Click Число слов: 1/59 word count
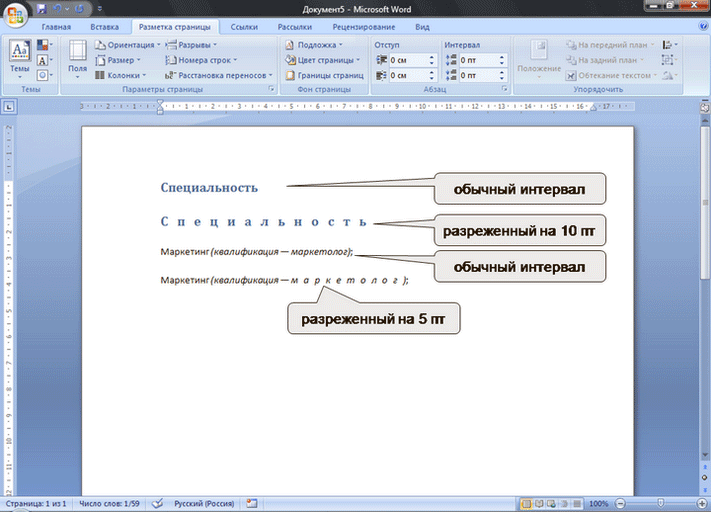The width and height of the screenshot is (711, 512). [x=109, y=504]
